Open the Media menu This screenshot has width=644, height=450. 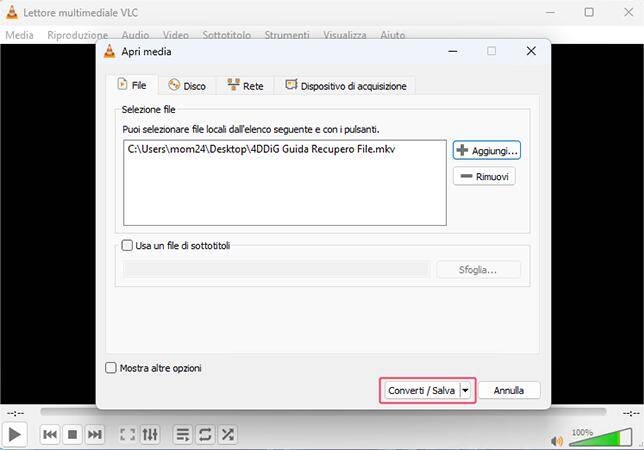[19, 35]
